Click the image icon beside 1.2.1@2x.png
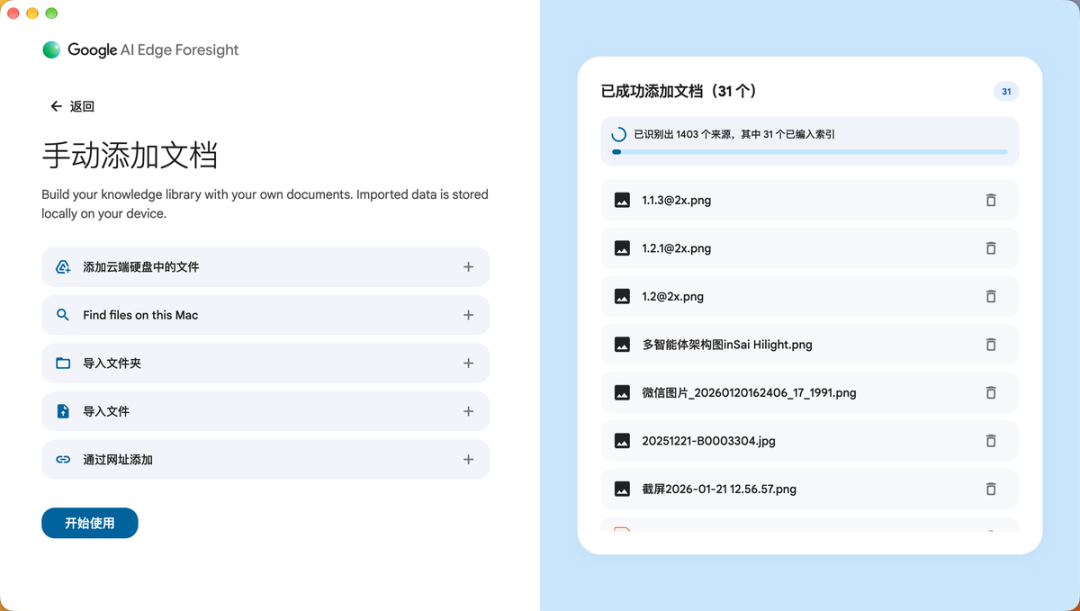This screenshot has height=611, width=1080. [622, 249]
